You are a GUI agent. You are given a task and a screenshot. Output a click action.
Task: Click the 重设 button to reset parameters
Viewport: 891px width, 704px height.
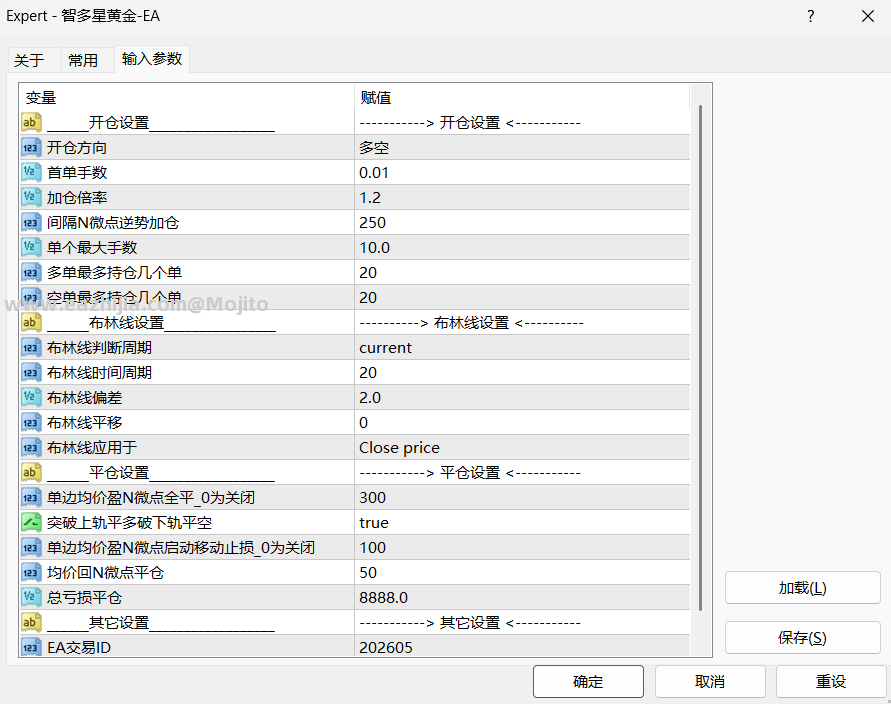click(x=831, y=681)
